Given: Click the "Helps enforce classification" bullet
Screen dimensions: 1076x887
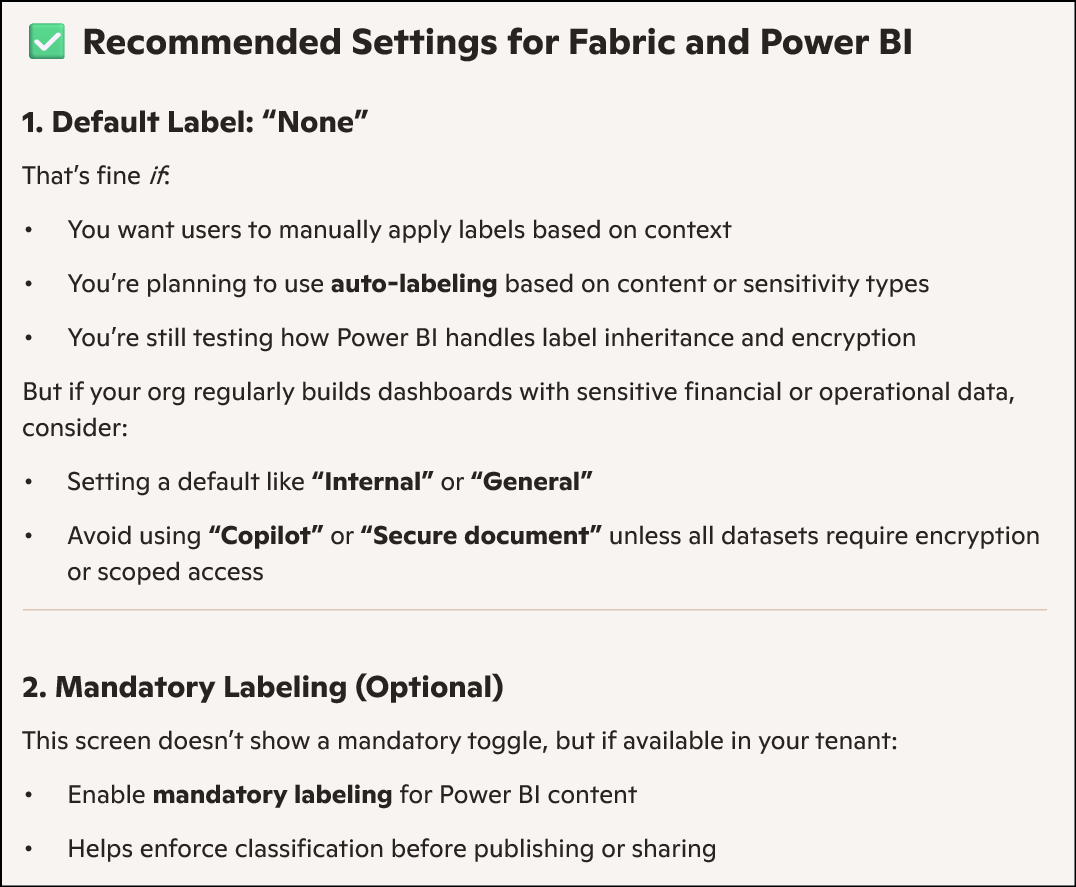Looking at the screenshot, I should click(391, 850).
